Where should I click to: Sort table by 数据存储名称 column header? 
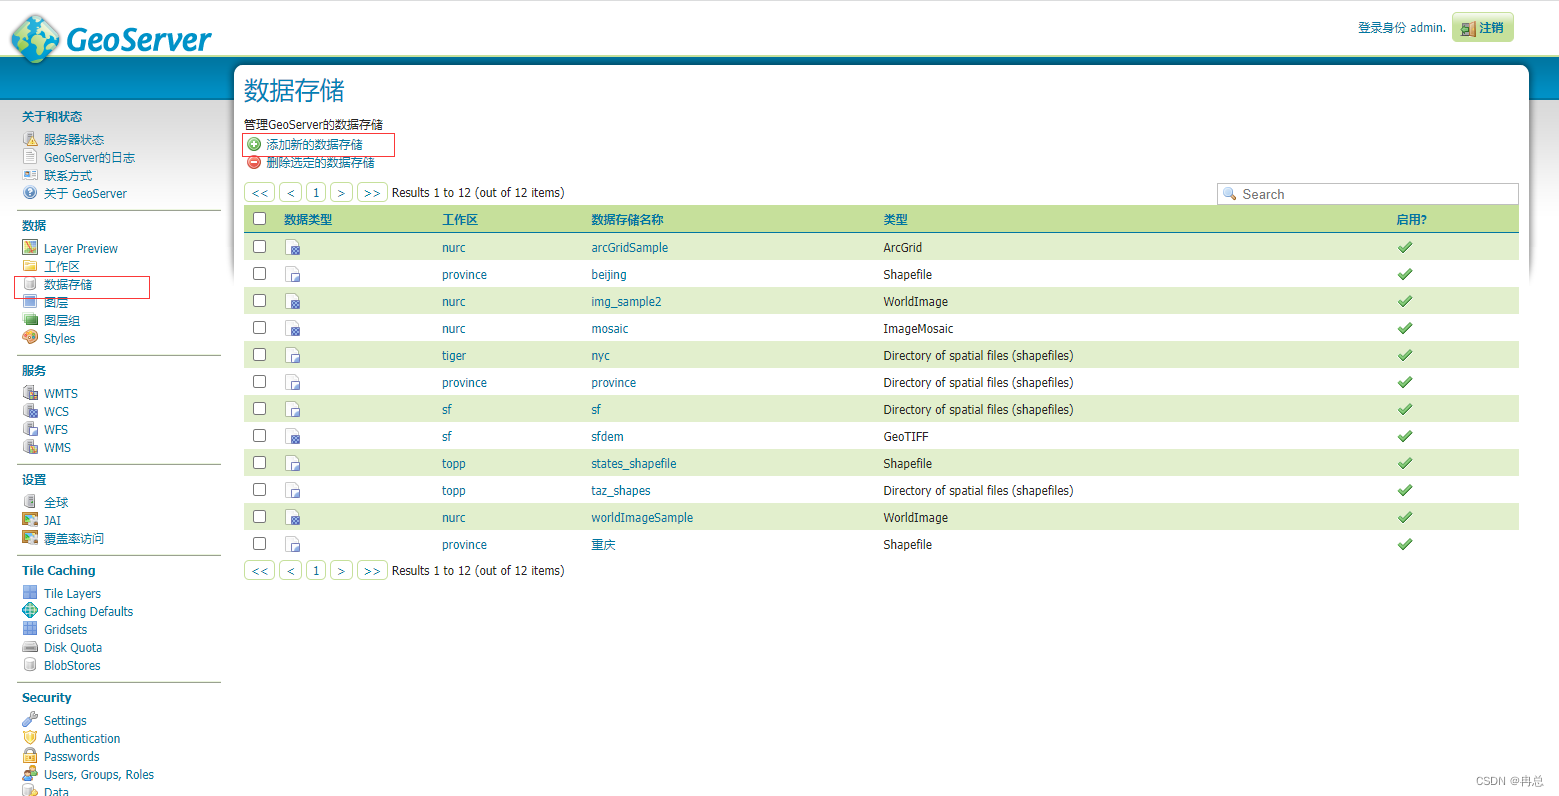[x=627, y=219]
